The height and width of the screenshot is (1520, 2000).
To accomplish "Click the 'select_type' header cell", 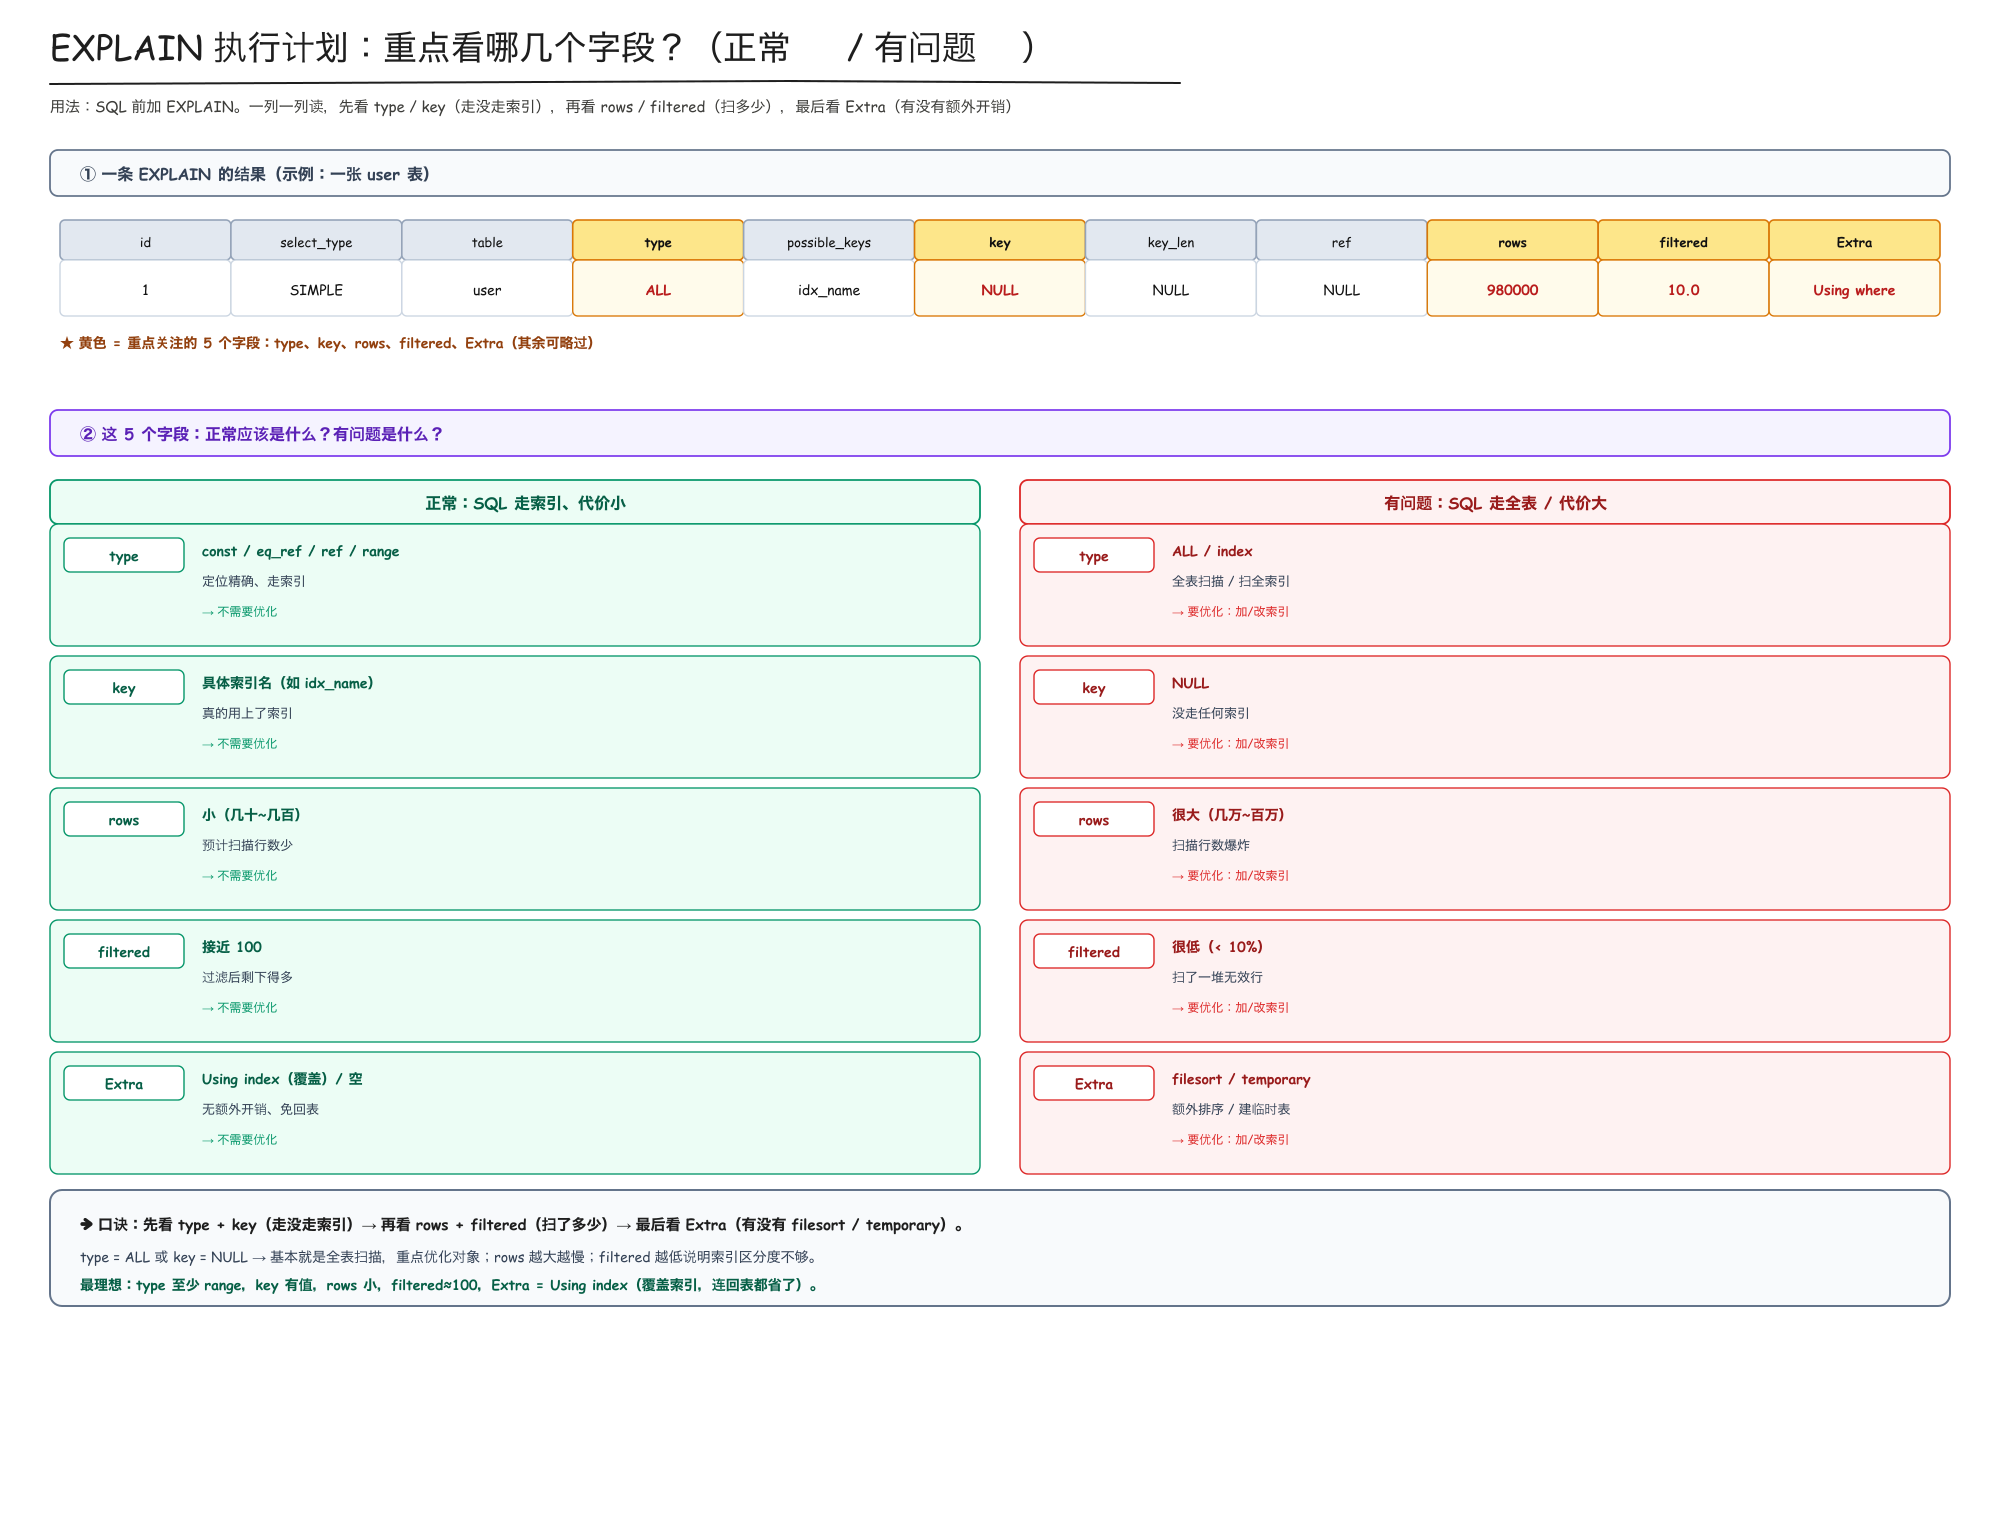I will [x=316, y=241].
